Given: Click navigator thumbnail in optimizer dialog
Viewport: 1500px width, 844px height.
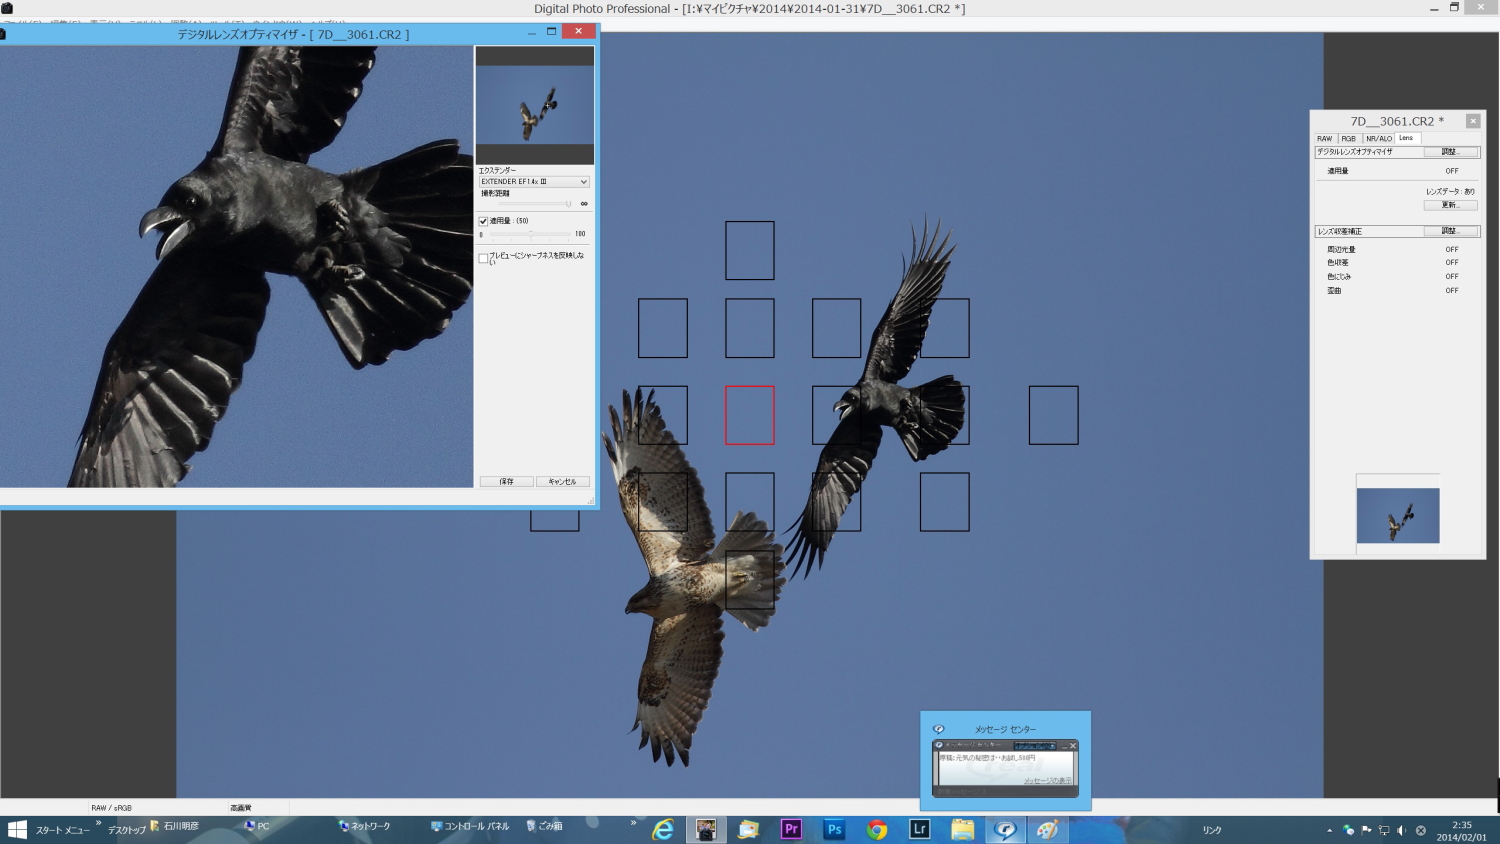Looking at the screenshot, I should point(535,106).
